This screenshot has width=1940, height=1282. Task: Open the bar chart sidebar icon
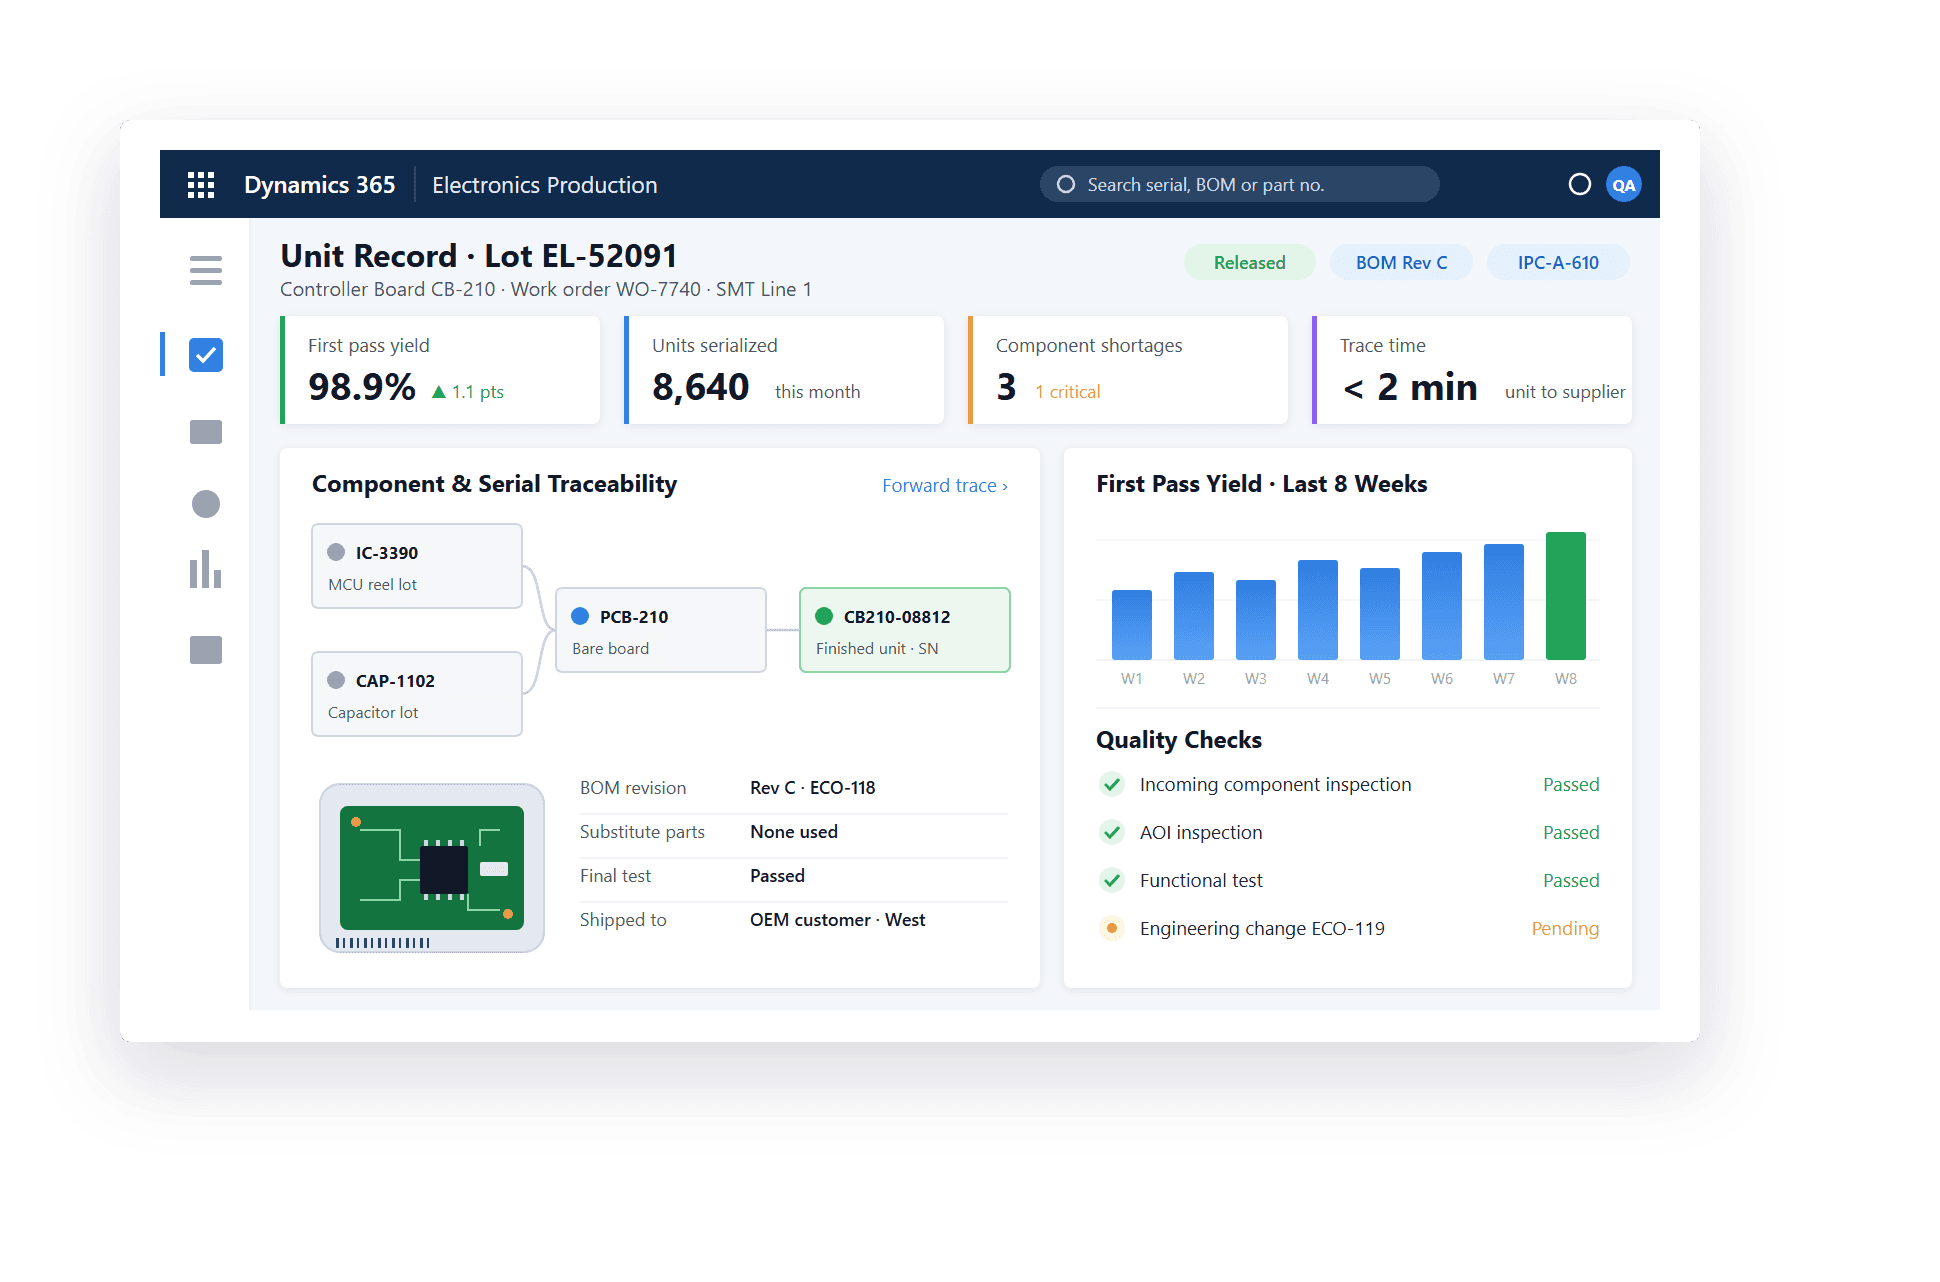pos(206,569)
